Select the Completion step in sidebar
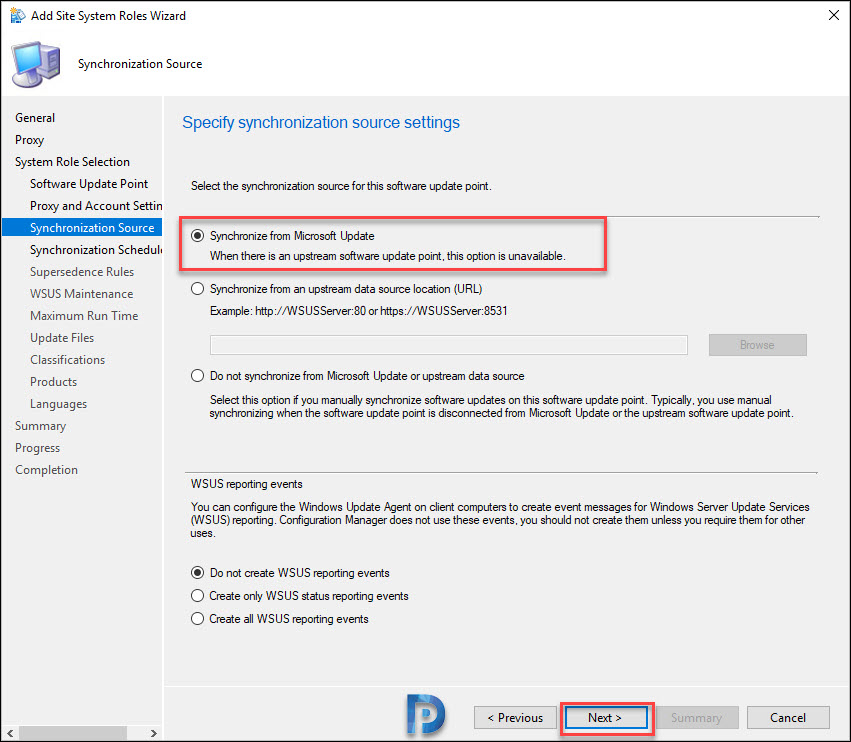This screenshot has width=851, height=742. pyautogui.click(x=46, y=470)
